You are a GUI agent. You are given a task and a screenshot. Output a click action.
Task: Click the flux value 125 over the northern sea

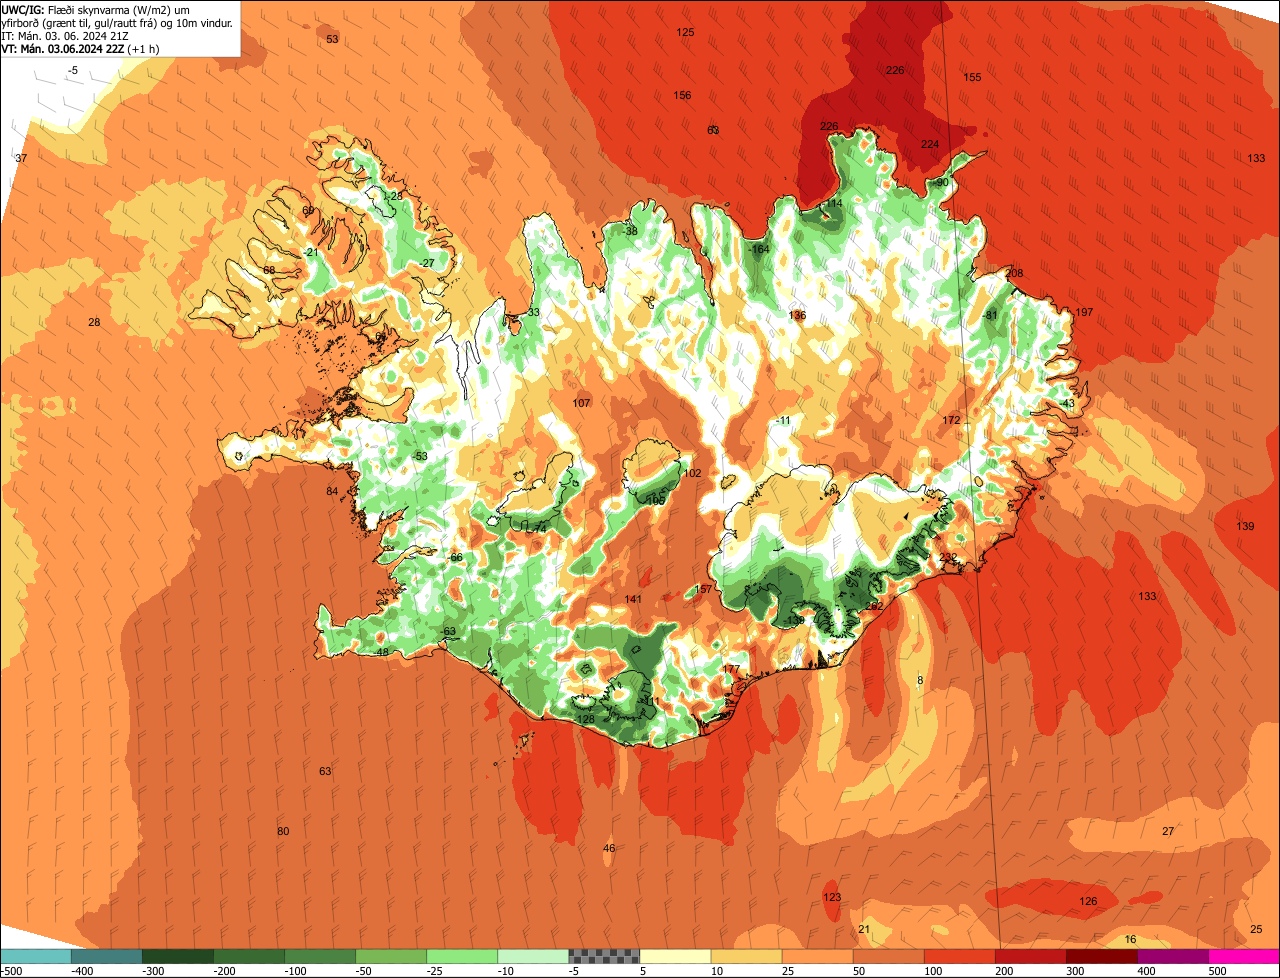pos(685,32)
